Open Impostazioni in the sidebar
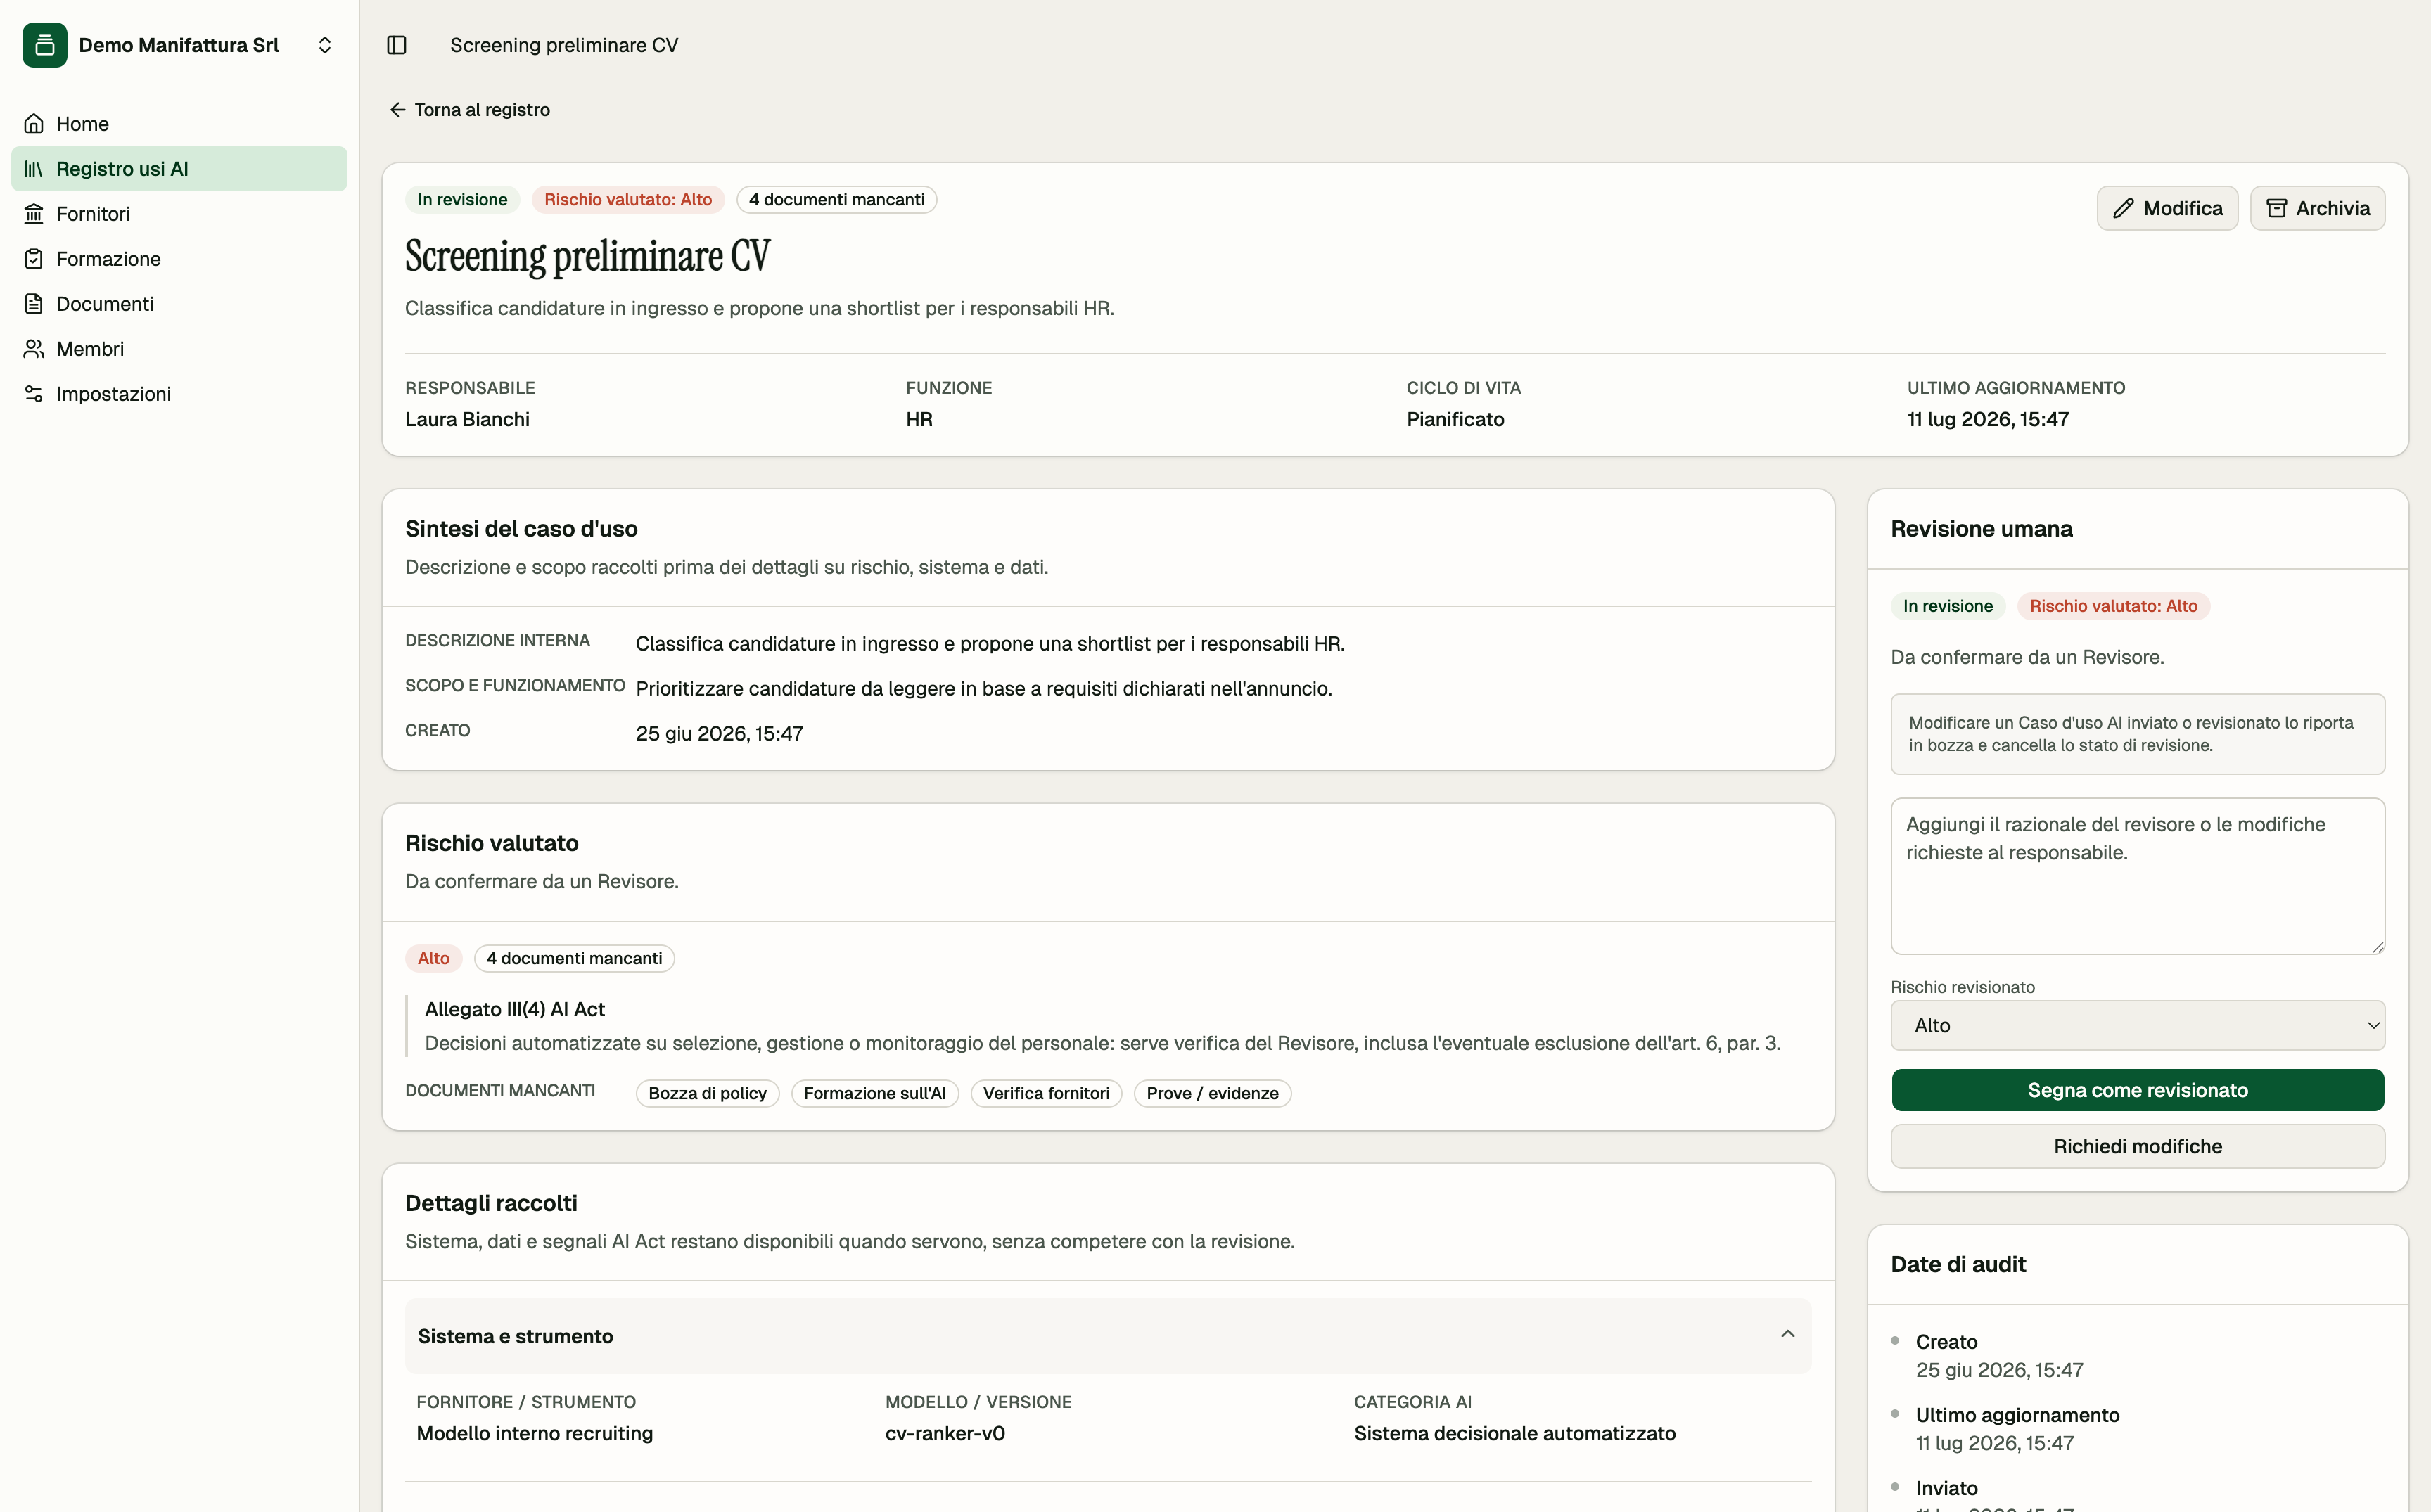The image size is (2431, 1512). click(179, 394)
